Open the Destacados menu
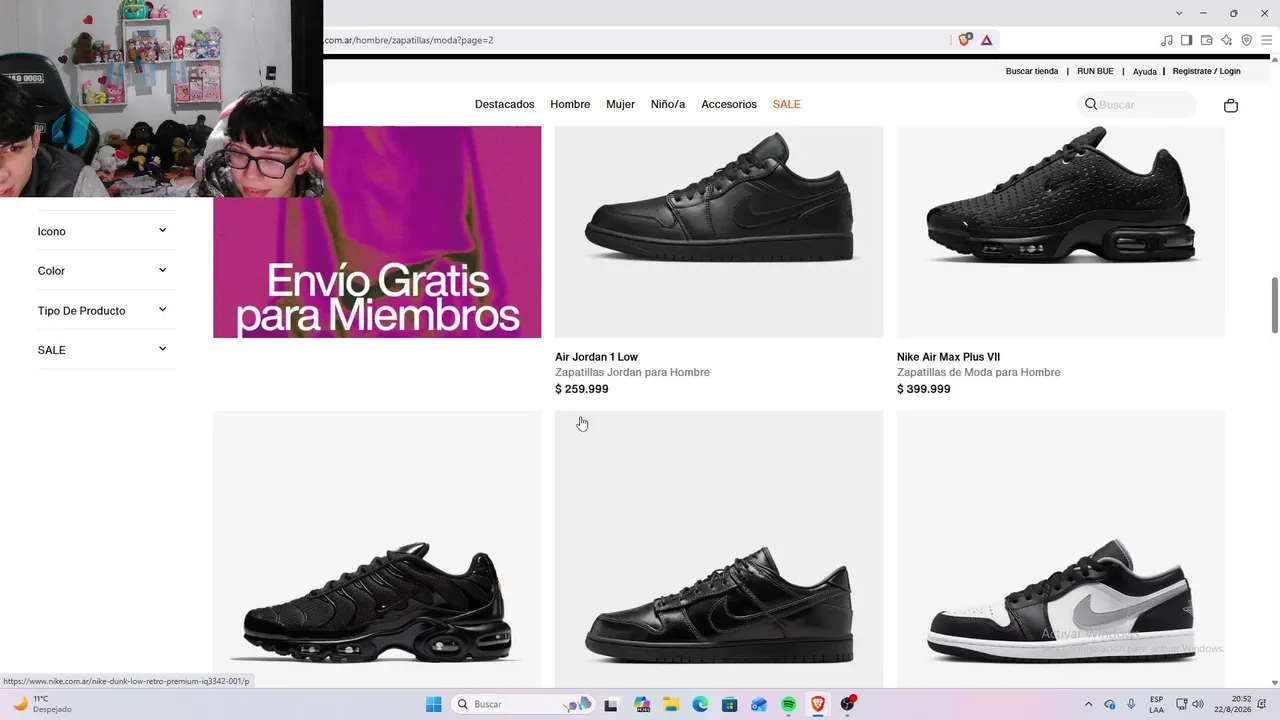This screenshot has height=720, width=1280. pos(505,104)
